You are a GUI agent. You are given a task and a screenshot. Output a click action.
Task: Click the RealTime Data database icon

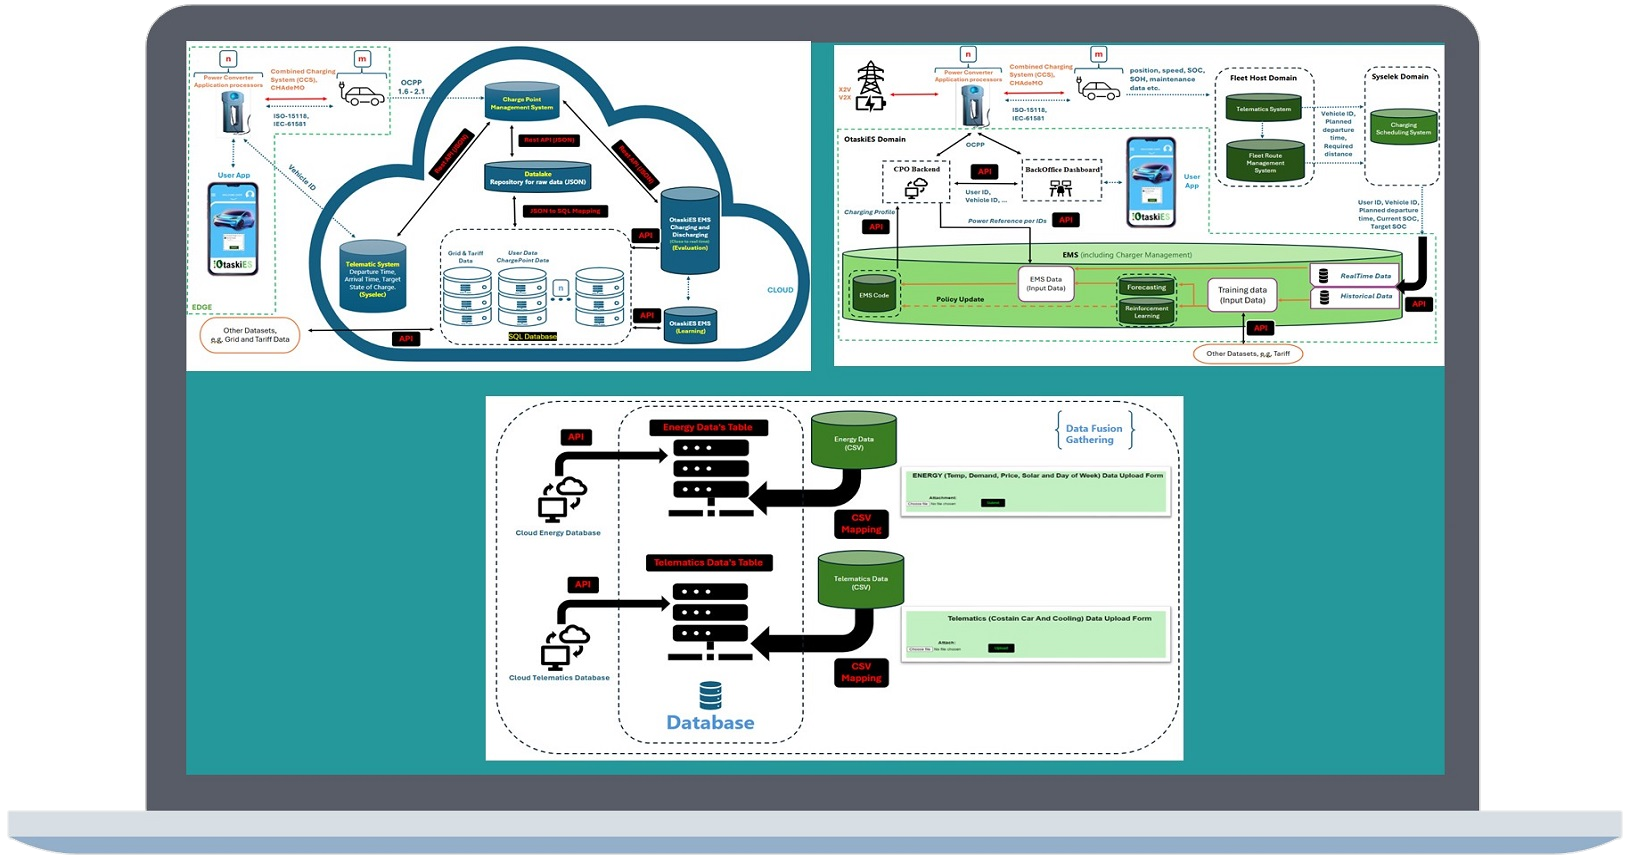point(1323,276)
